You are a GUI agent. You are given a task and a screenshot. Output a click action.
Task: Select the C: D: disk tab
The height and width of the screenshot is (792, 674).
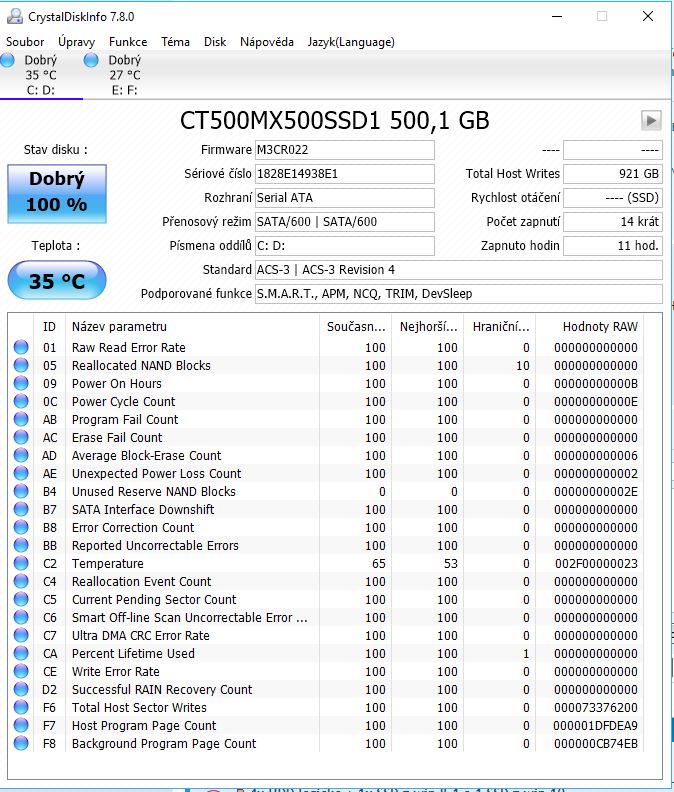(40, 75)
